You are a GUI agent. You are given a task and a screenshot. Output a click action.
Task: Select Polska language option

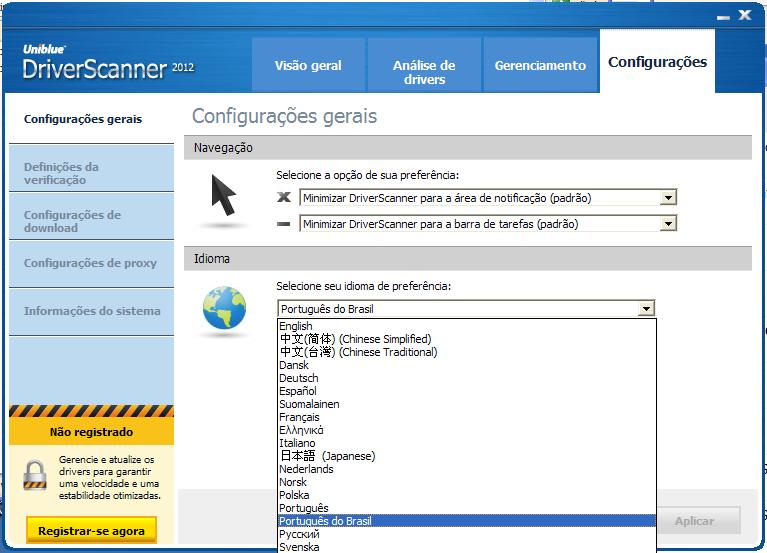(467, 495)
